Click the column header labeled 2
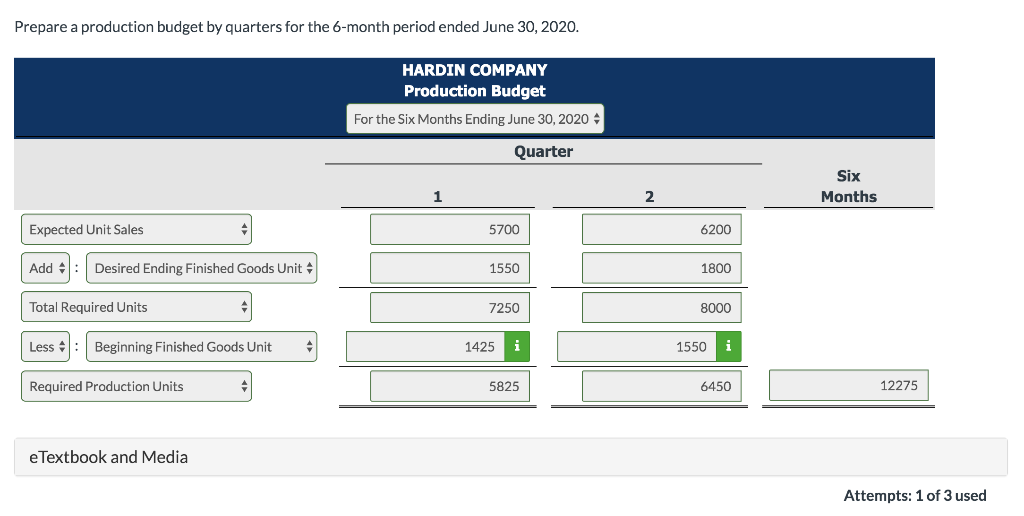 (x=649, y=197)
